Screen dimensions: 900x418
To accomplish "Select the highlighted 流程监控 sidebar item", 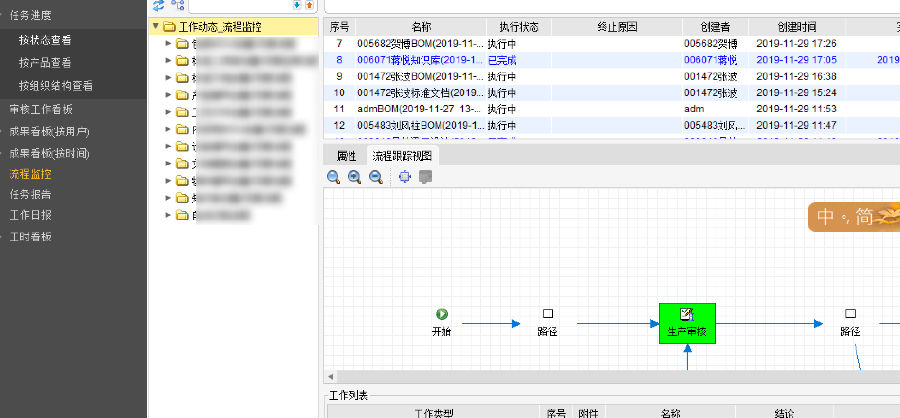I will tap(30, 174).
